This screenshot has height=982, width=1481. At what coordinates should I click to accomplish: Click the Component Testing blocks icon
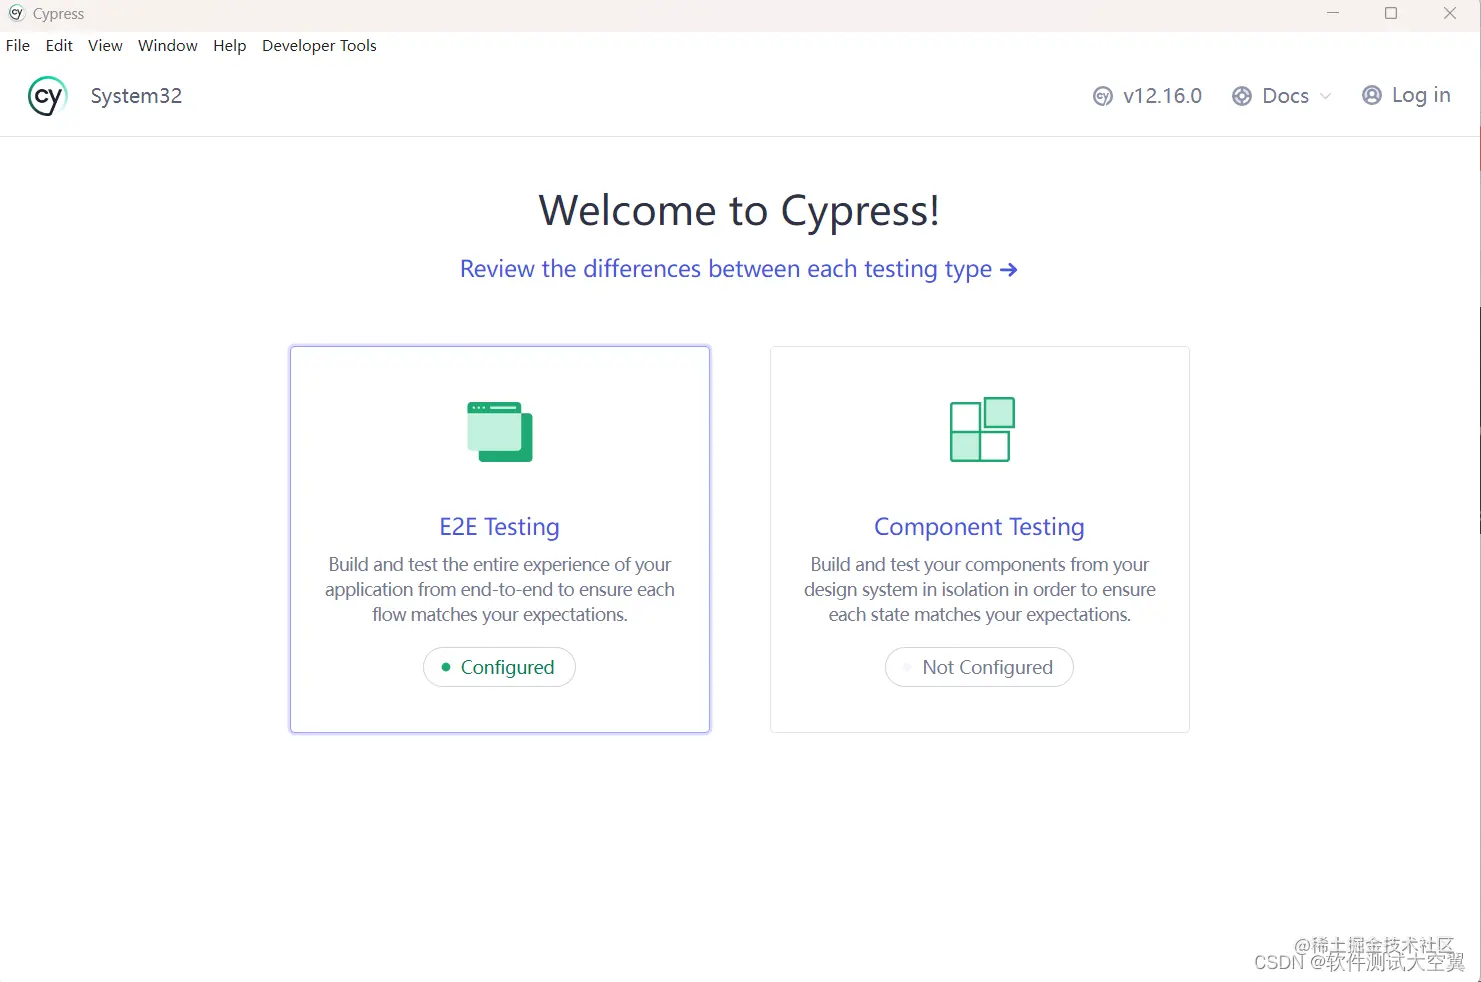point(982,429)
